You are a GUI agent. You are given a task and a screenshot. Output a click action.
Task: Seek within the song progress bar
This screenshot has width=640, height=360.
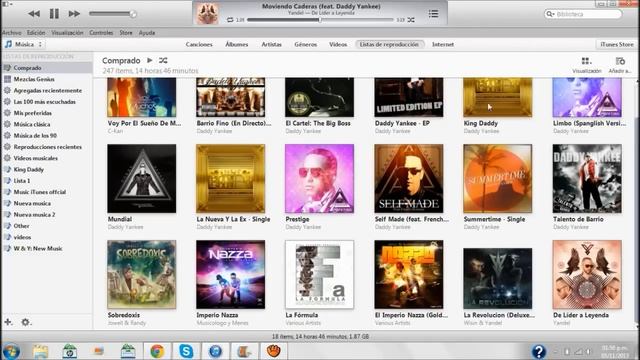320,20
